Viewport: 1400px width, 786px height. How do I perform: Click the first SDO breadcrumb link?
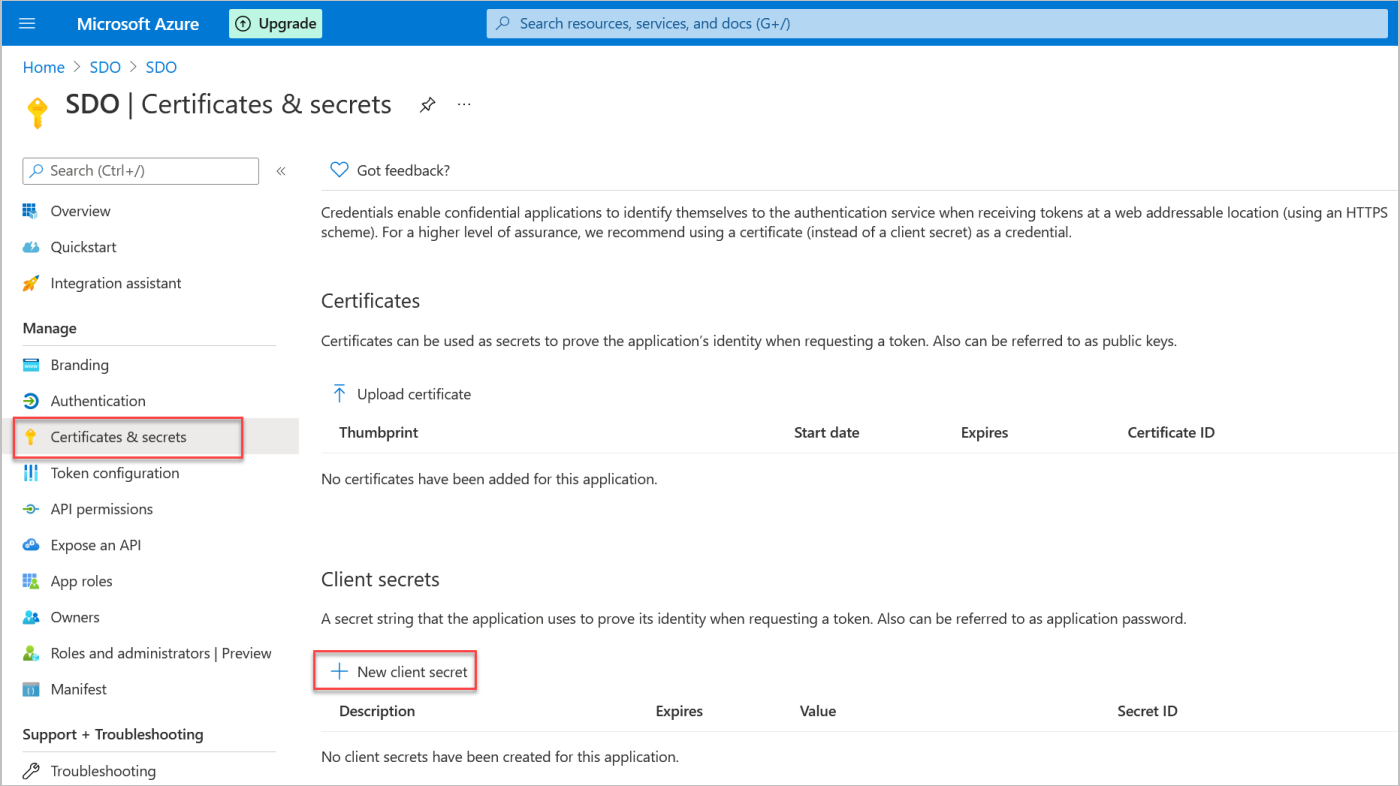pos(105,67)
